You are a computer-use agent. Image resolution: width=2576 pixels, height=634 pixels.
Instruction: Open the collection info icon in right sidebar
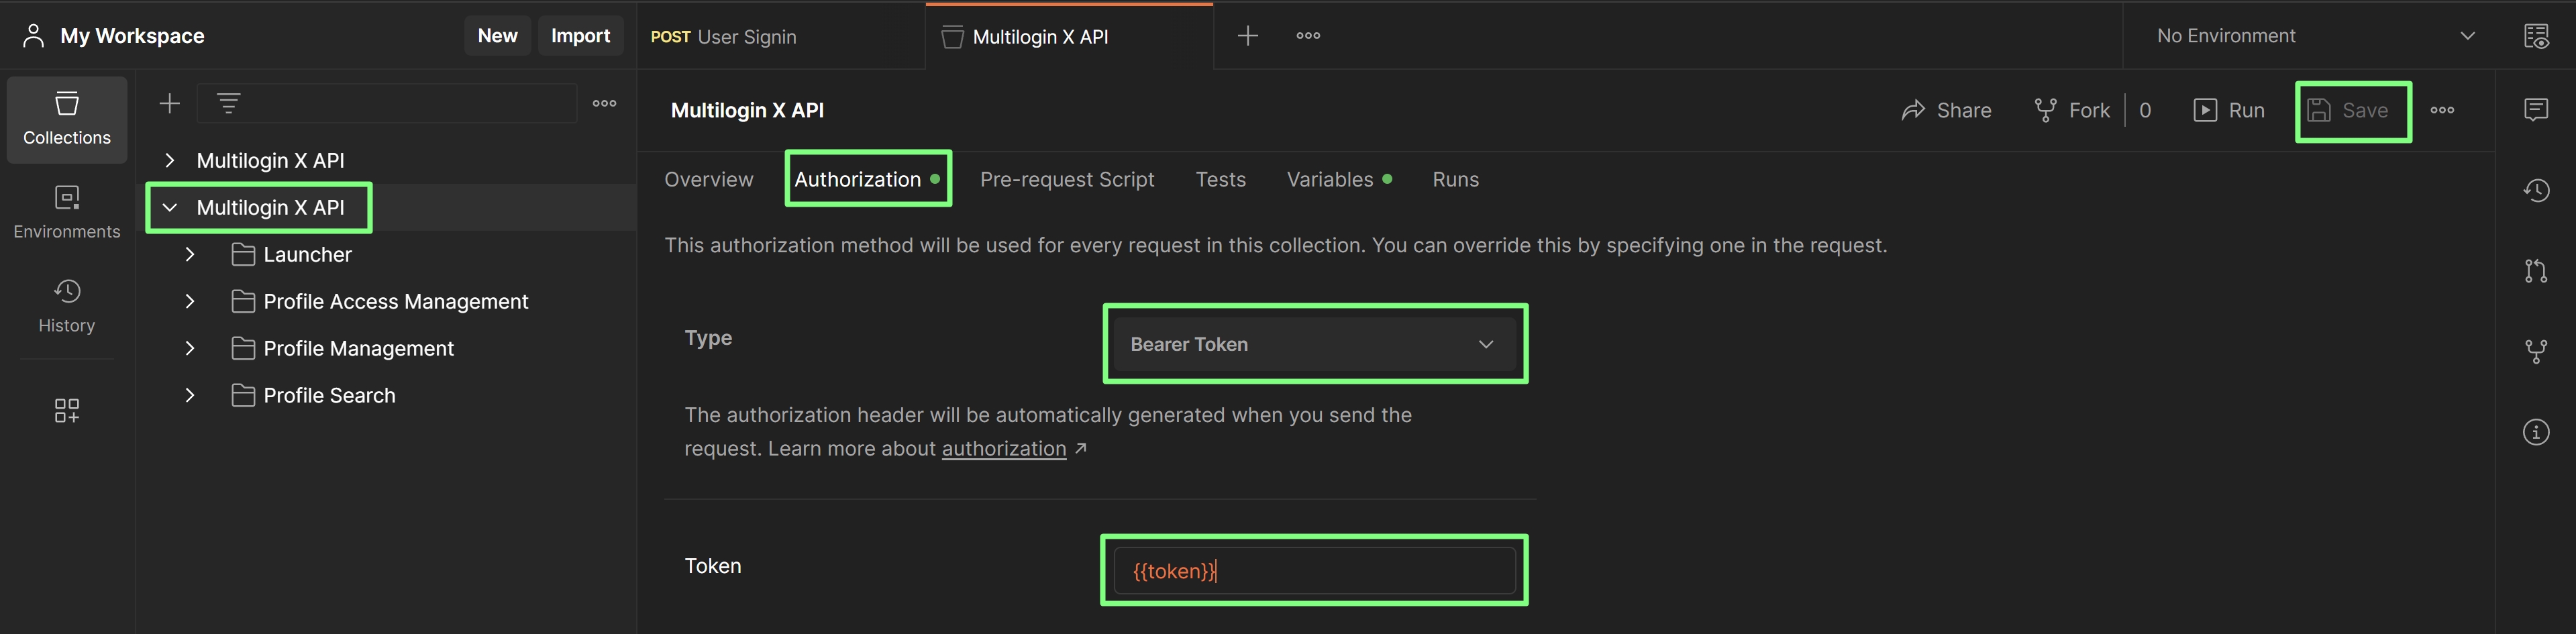2536,432
